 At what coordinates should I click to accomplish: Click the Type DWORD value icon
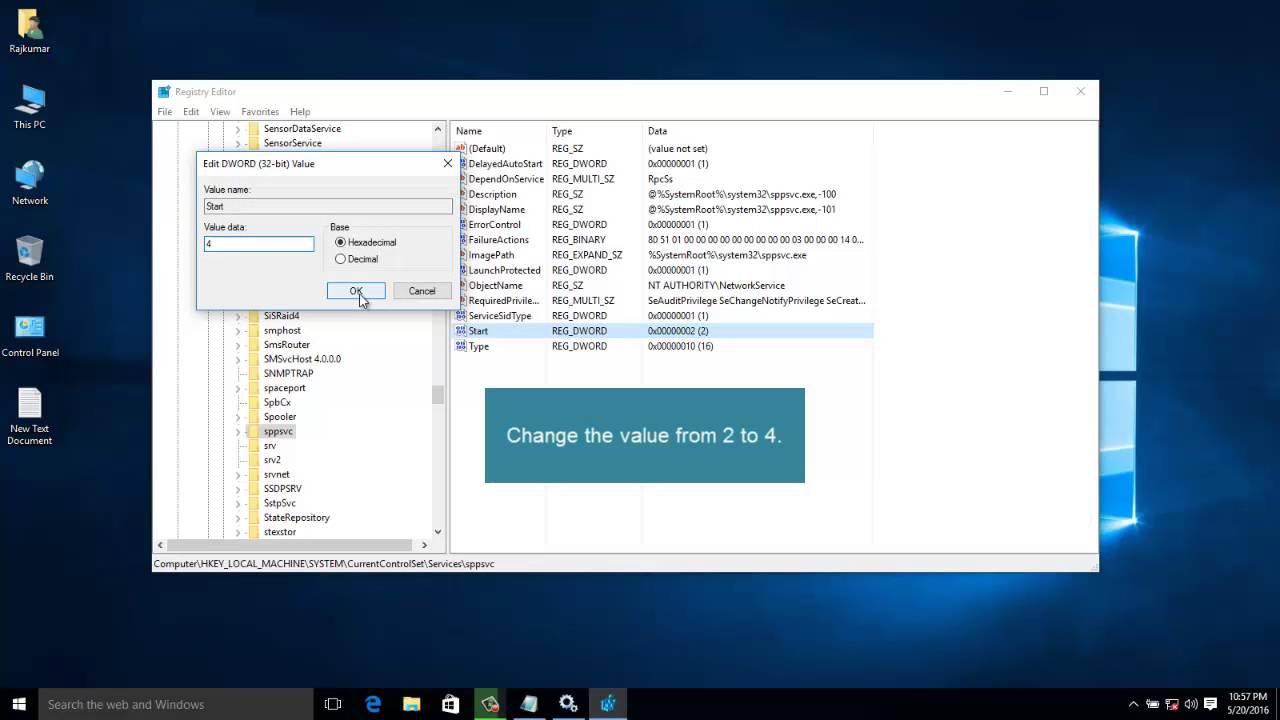coord(461,346)
